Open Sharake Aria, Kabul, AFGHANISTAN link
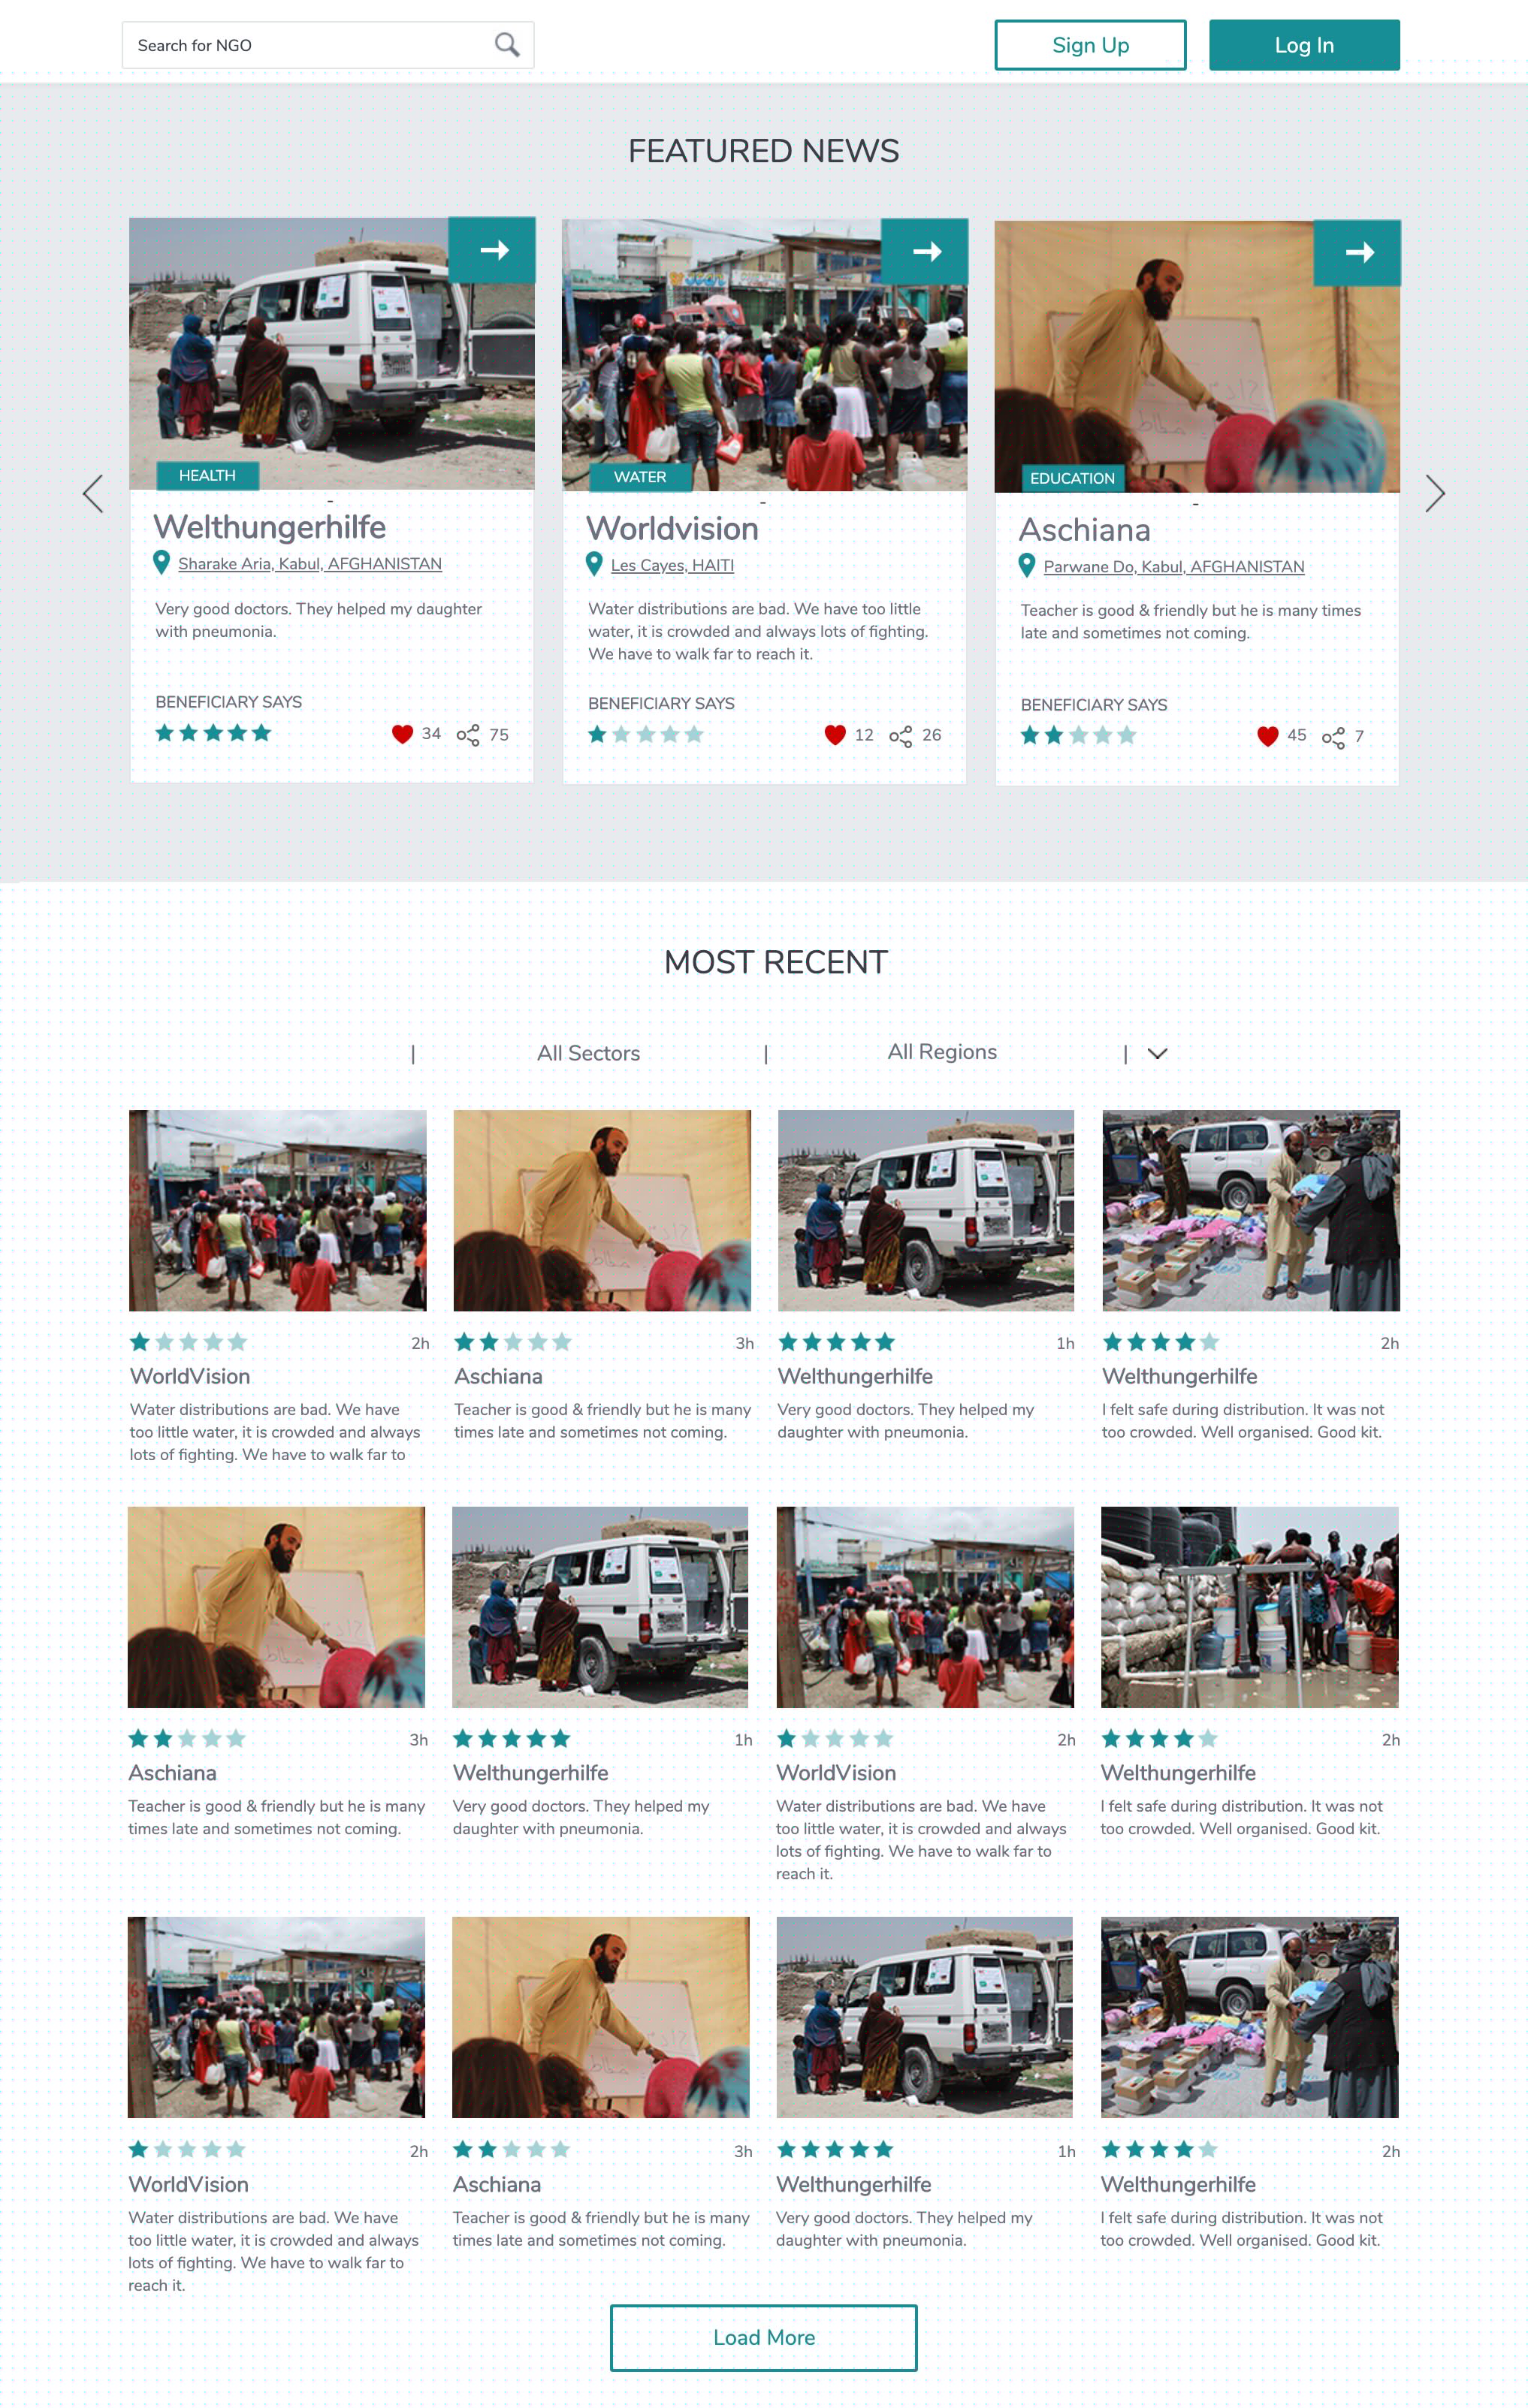Screen dimensions: 1528x2408 coord(310,564)
